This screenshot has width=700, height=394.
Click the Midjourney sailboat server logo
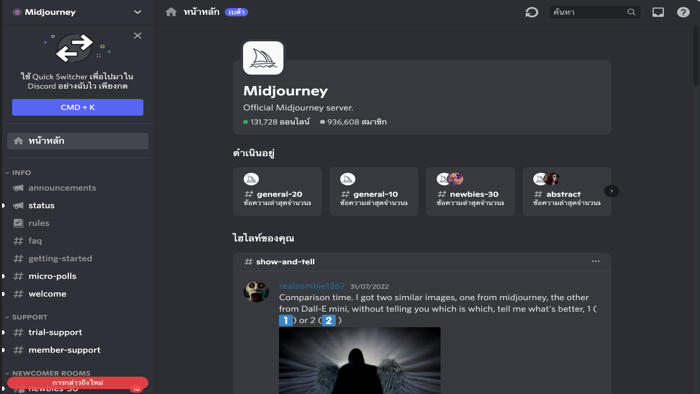[x=263, y=58]
